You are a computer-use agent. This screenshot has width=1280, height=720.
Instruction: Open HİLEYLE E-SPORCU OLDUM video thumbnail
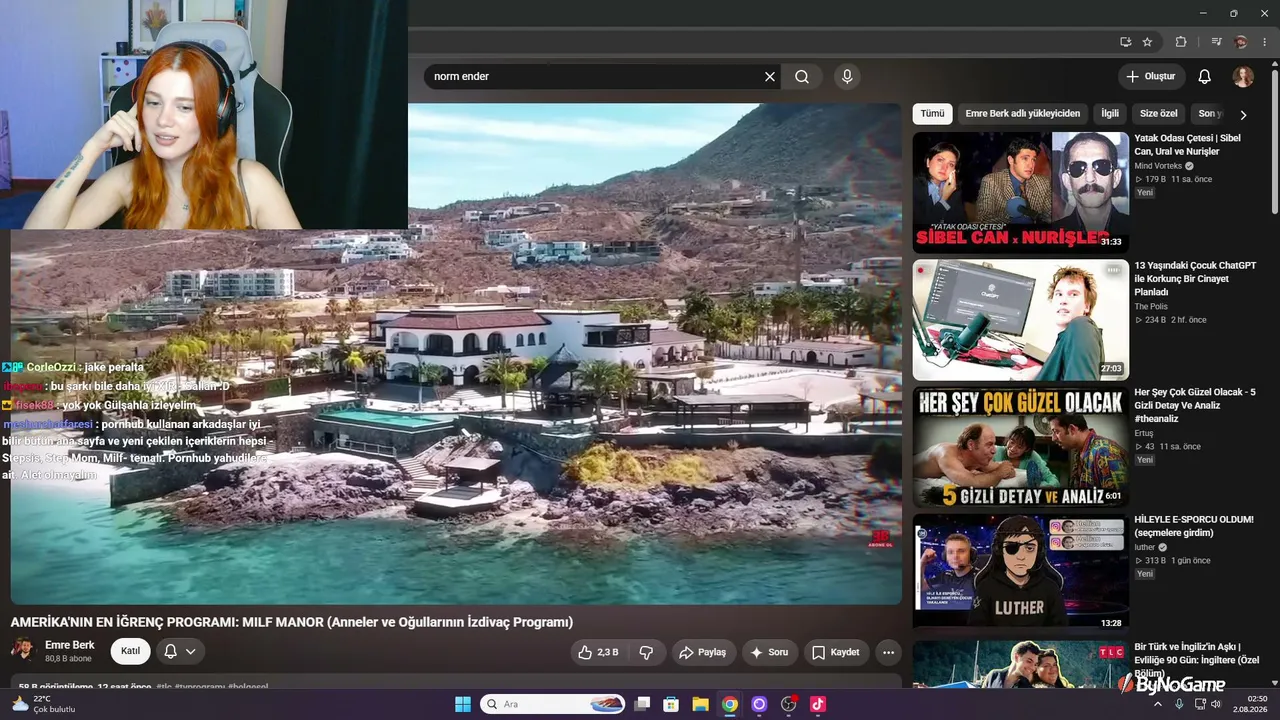click(x=1020, y=575)
